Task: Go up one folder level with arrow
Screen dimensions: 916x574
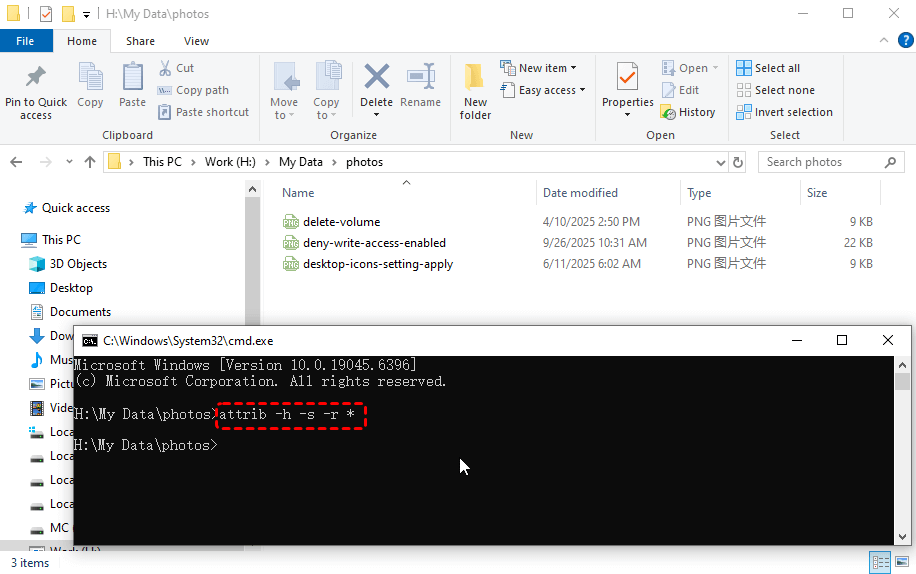Action: 90,162
